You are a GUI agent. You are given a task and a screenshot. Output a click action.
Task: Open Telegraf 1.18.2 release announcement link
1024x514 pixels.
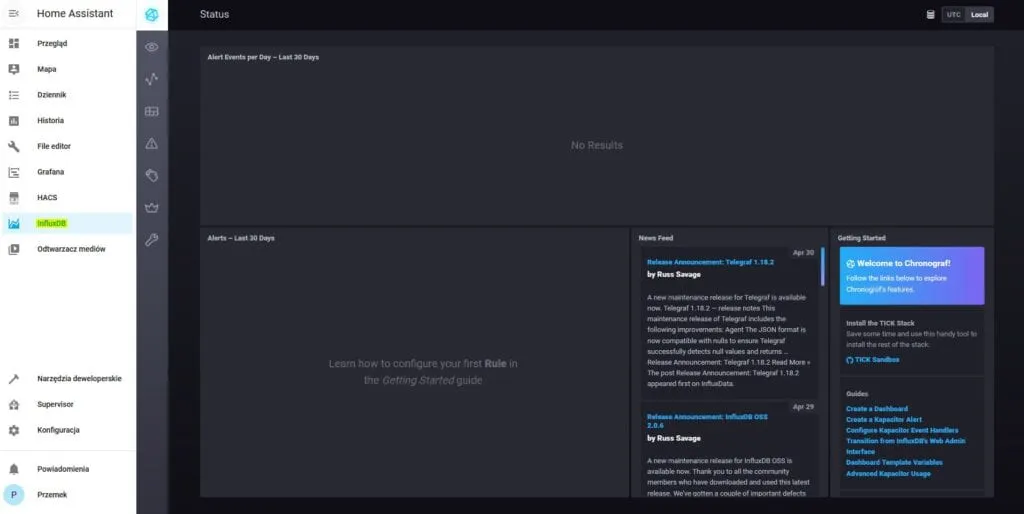710,262
